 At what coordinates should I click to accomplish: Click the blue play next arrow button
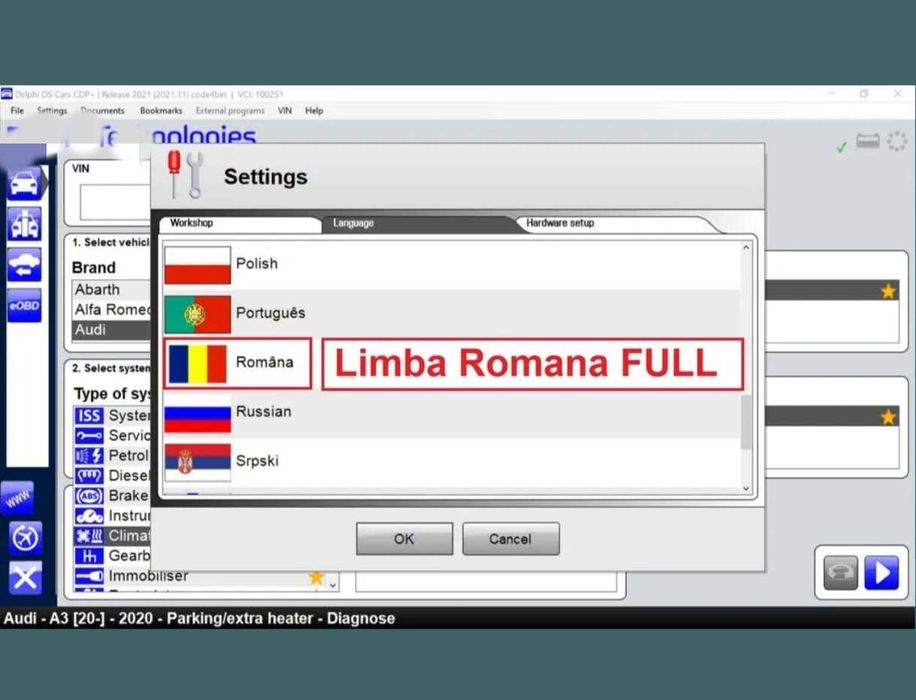point(882,573)
